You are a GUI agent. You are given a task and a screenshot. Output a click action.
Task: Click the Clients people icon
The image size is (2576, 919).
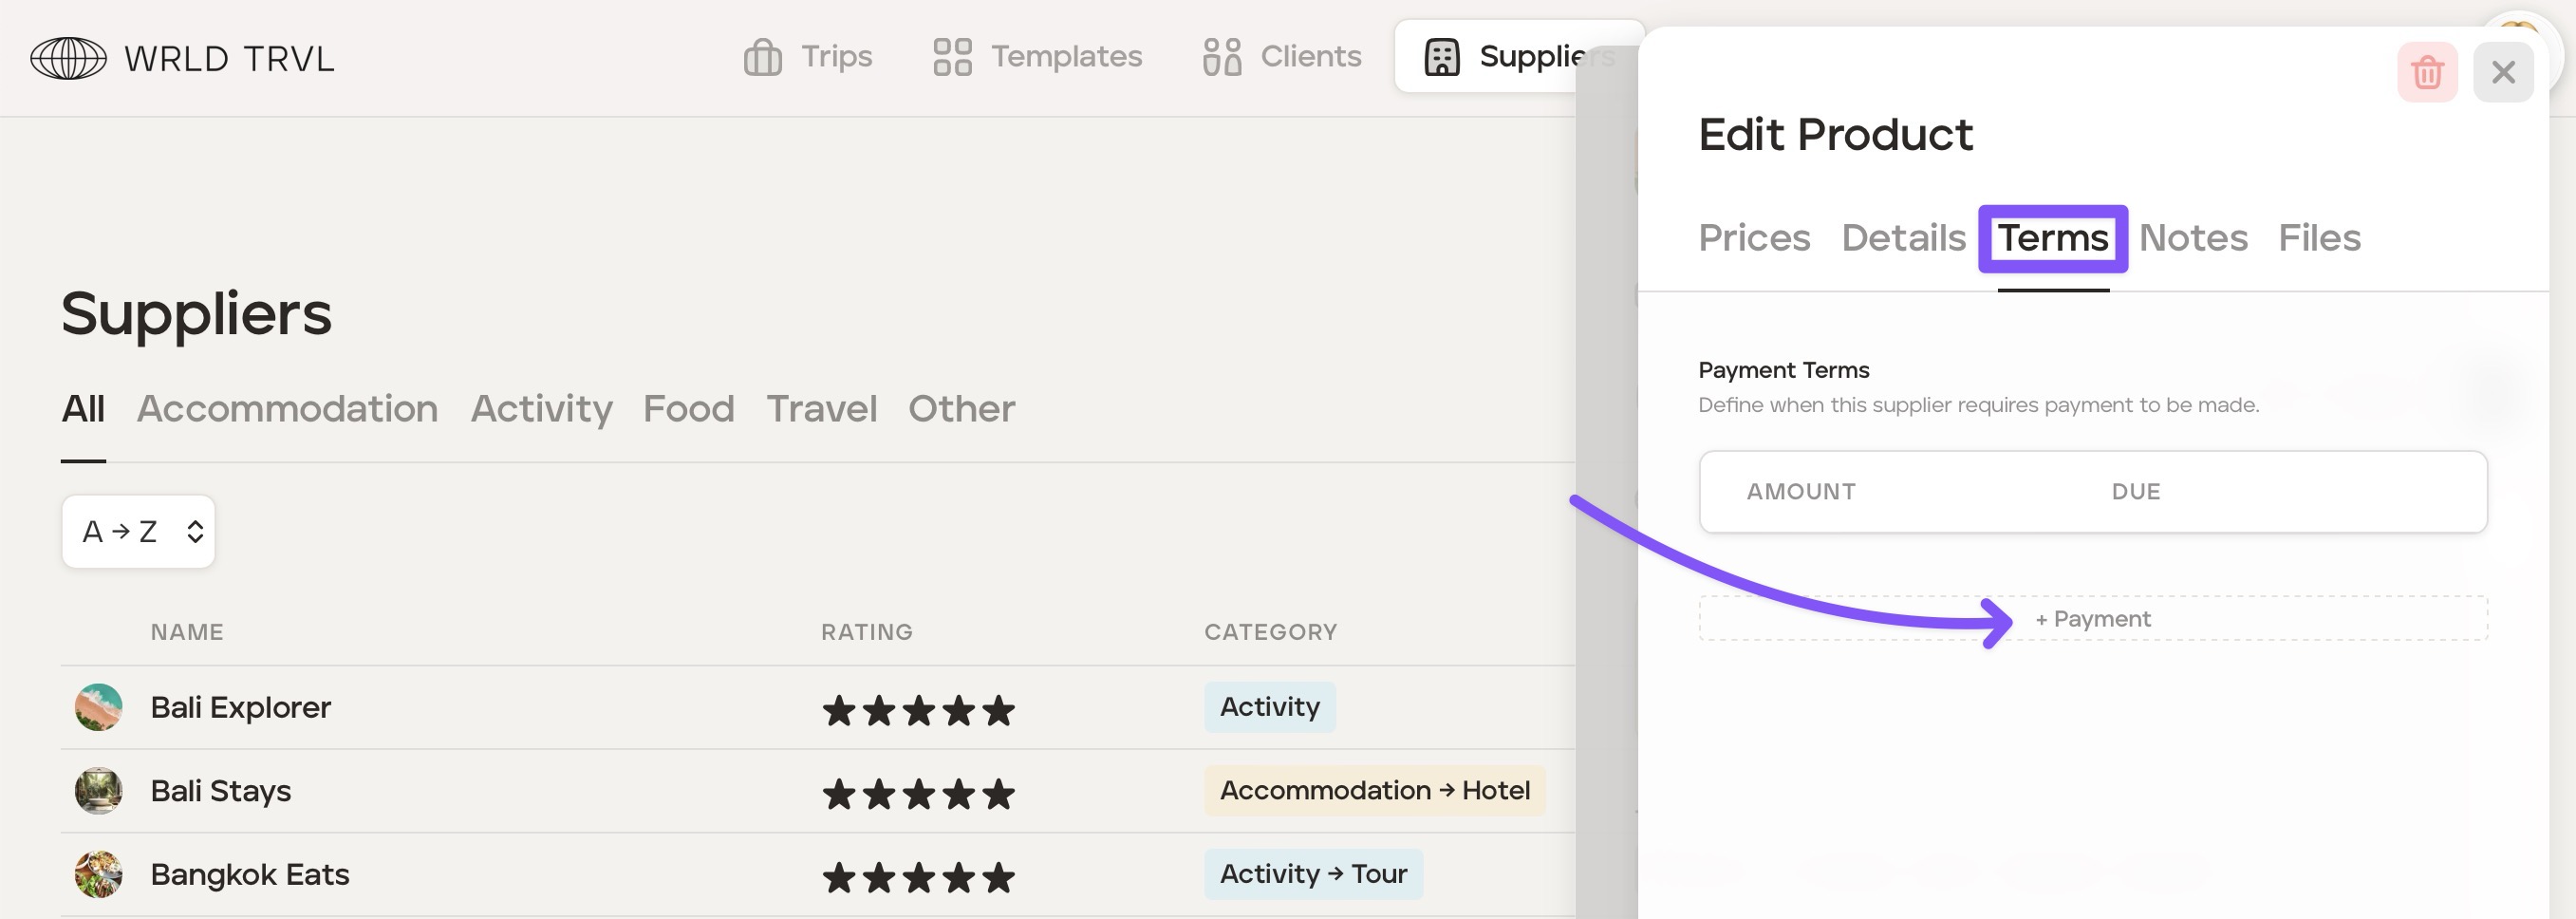(x=1221, y=57)
